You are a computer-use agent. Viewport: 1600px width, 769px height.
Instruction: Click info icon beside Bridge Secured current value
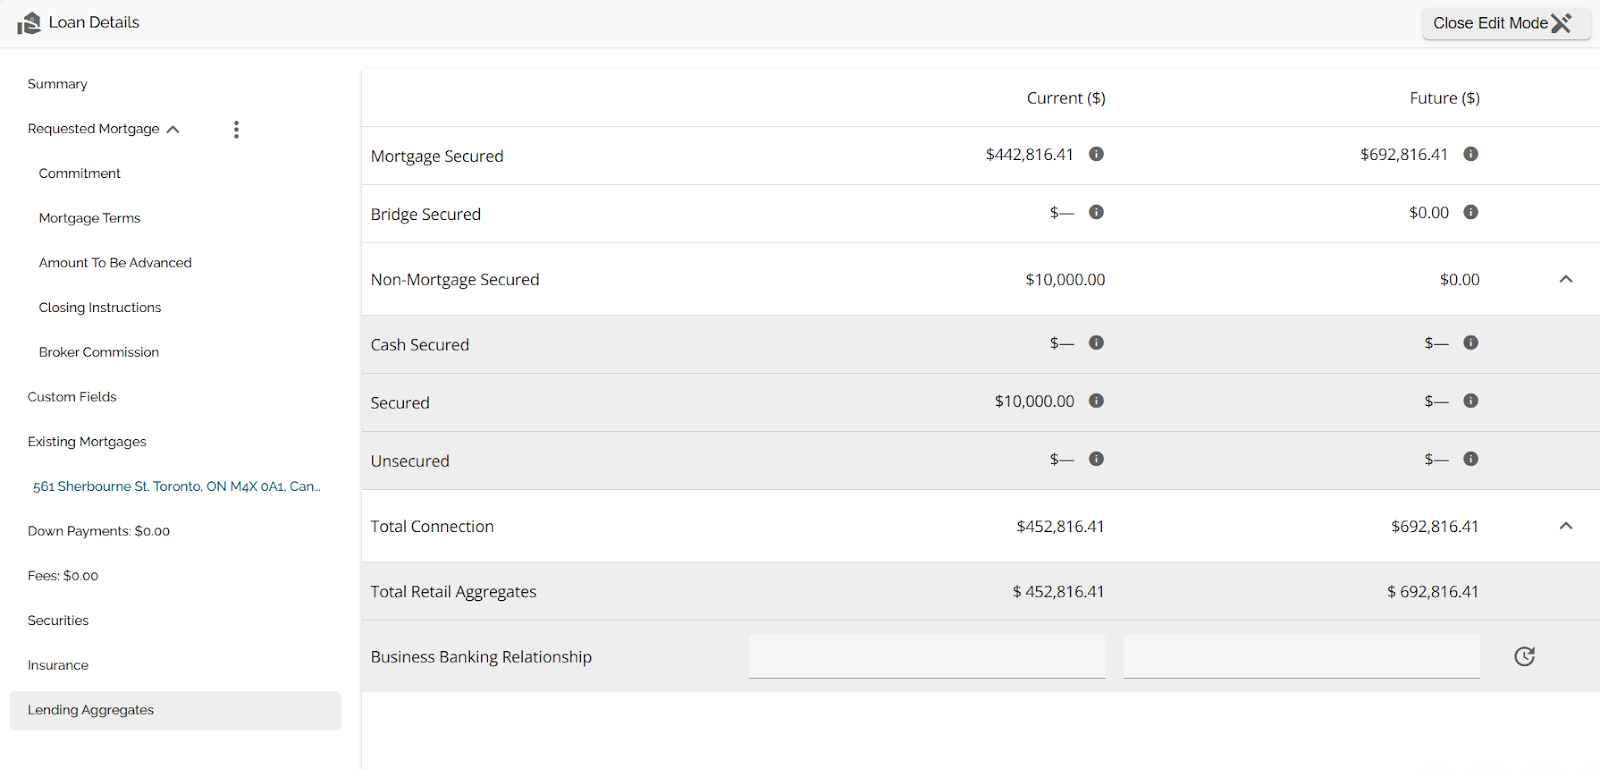pyautogui.click(x=1096, y=212)
